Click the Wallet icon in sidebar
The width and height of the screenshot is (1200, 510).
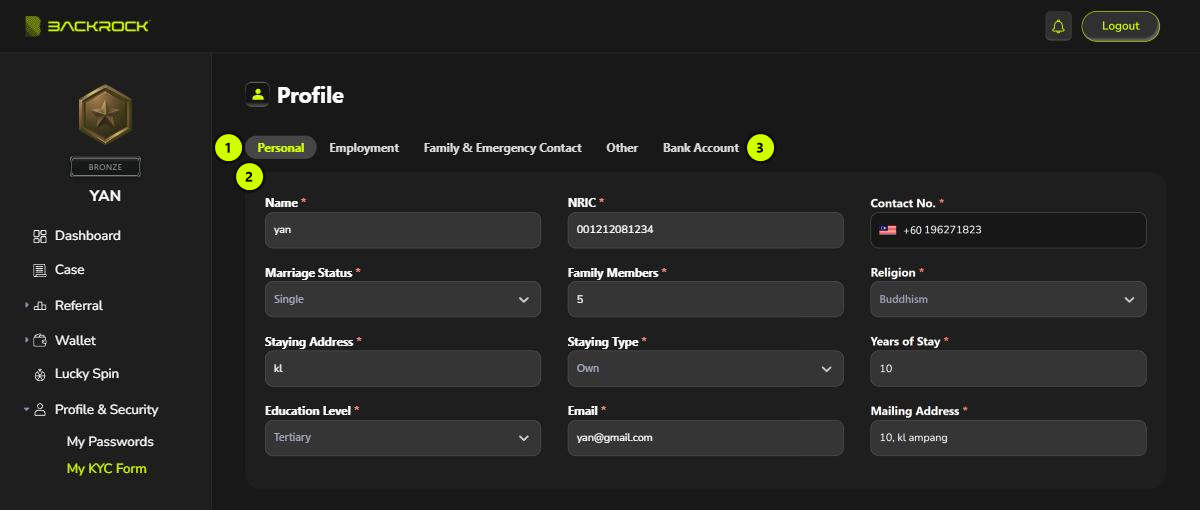40,340
